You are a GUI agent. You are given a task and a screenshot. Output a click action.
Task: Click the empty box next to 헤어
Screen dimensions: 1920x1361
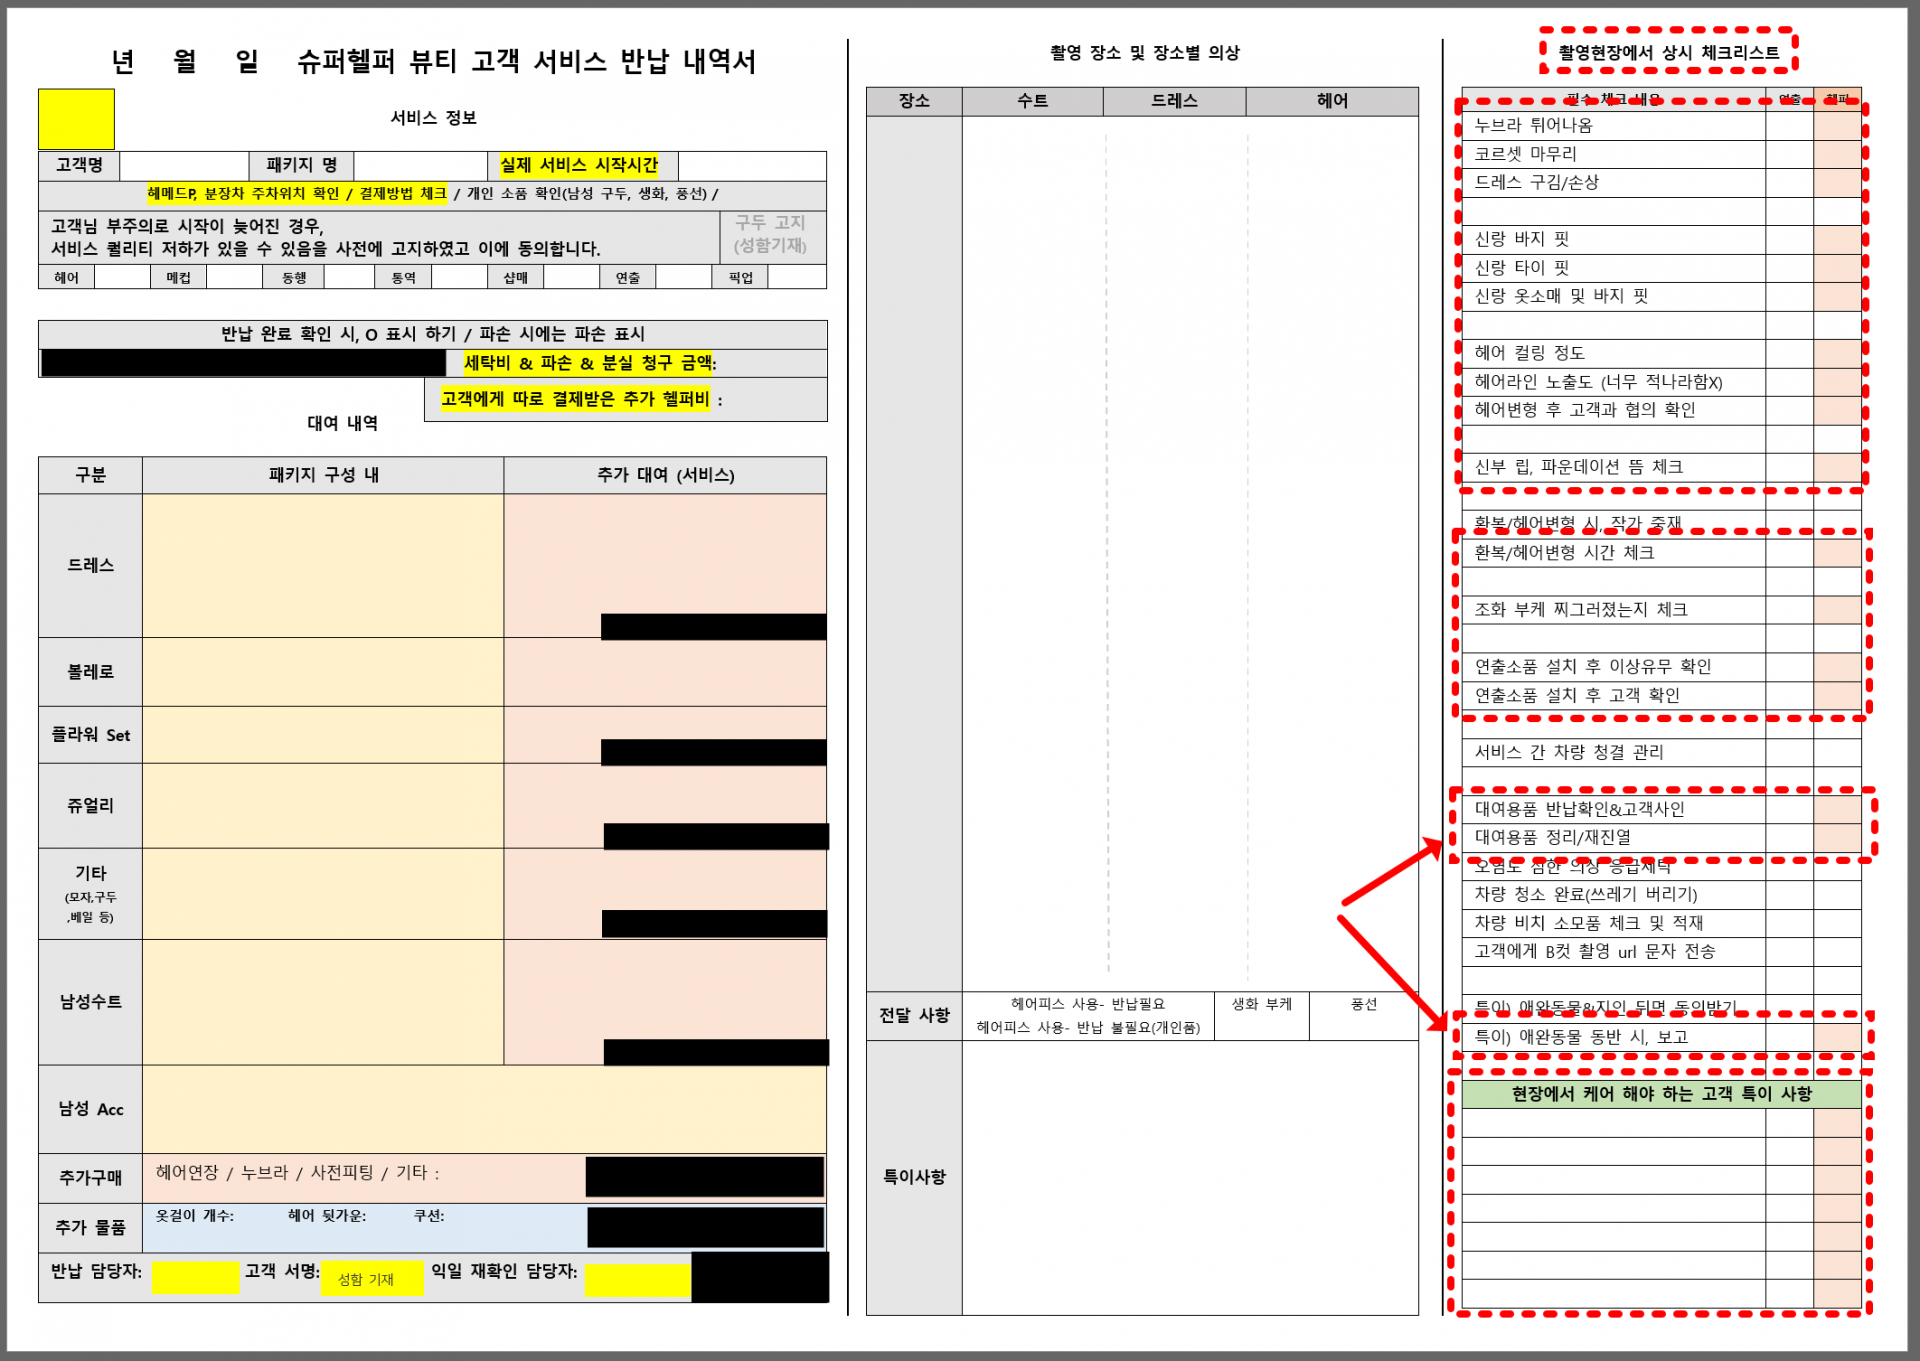click(x=122, y=277)
